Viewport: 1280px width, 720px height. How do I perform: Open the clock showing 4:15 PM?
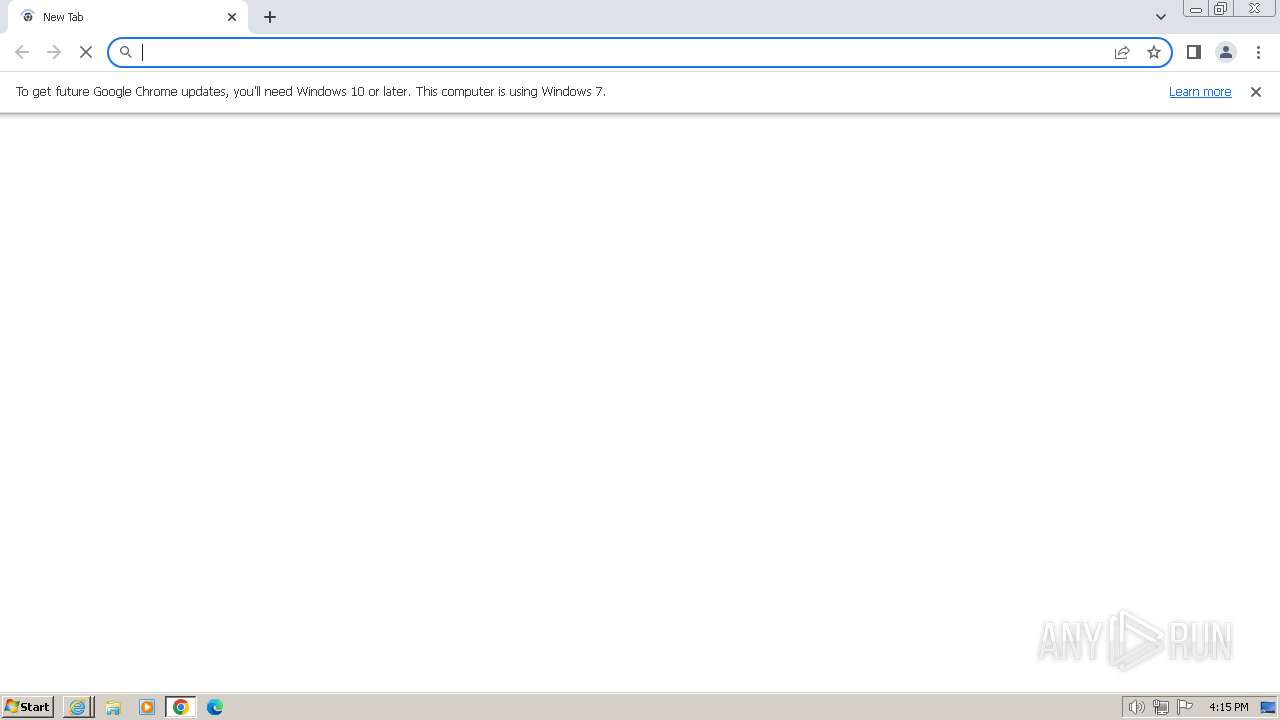[x=1228, y=707]
